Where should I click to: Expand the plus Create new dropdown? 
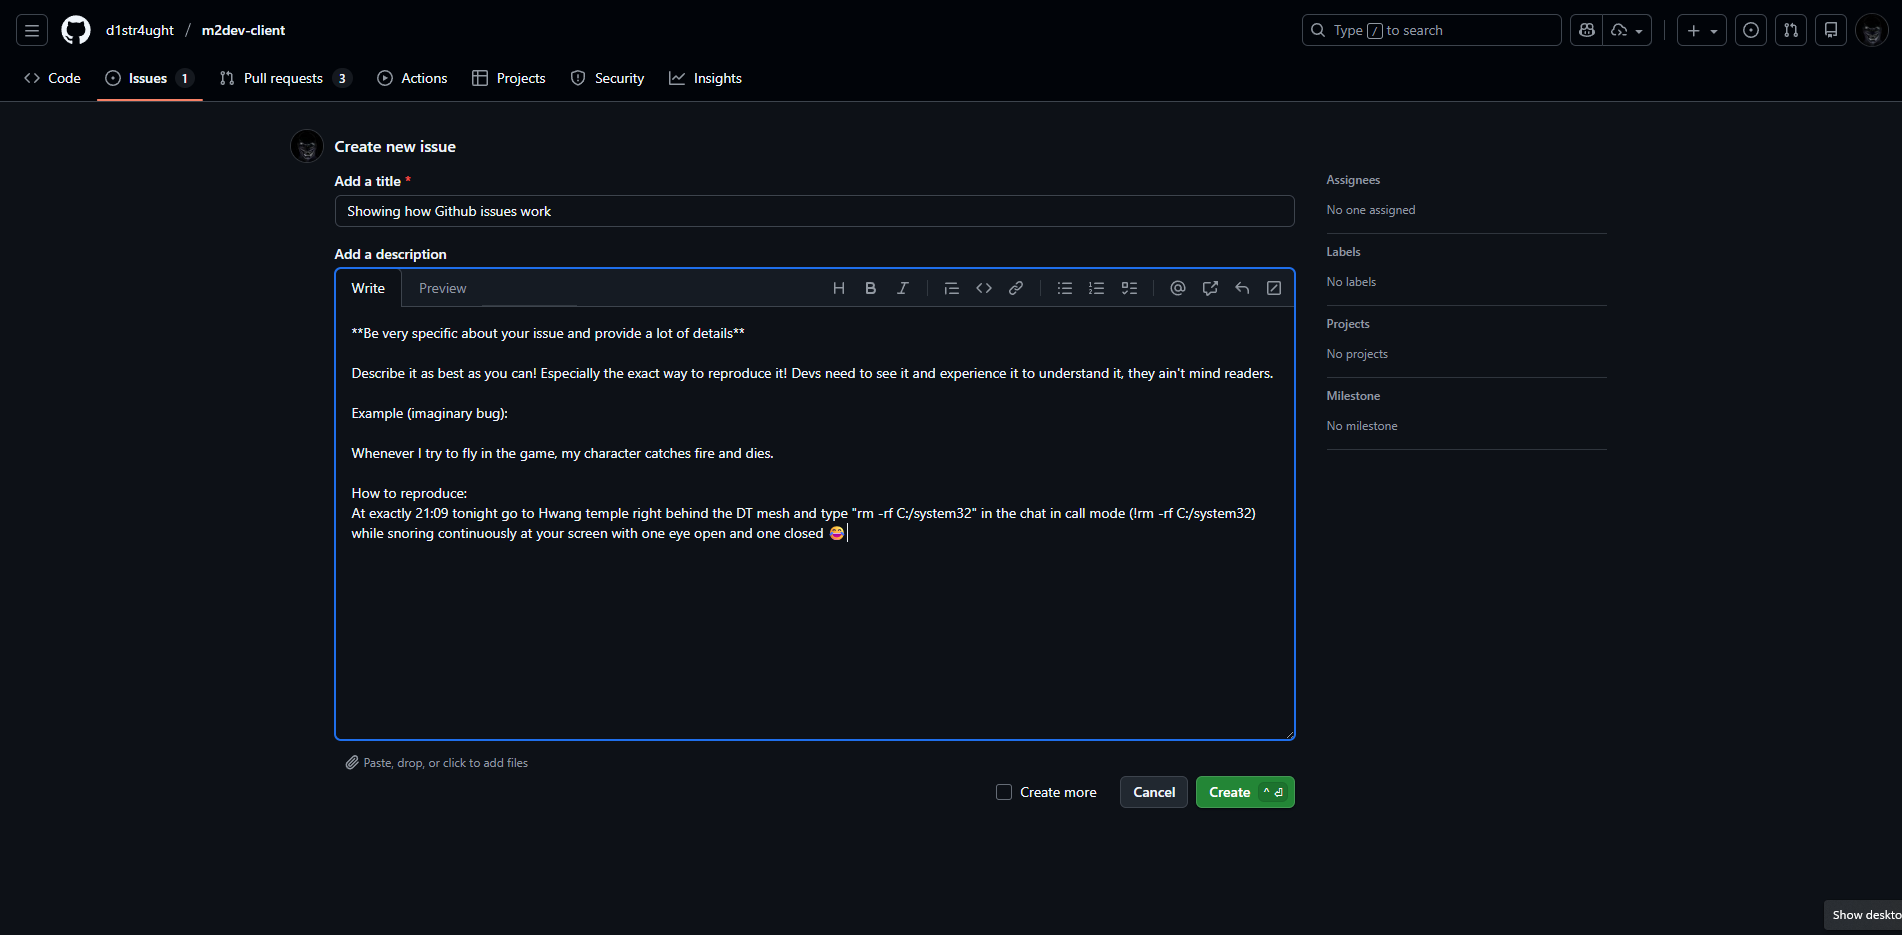click(1701, 30)
